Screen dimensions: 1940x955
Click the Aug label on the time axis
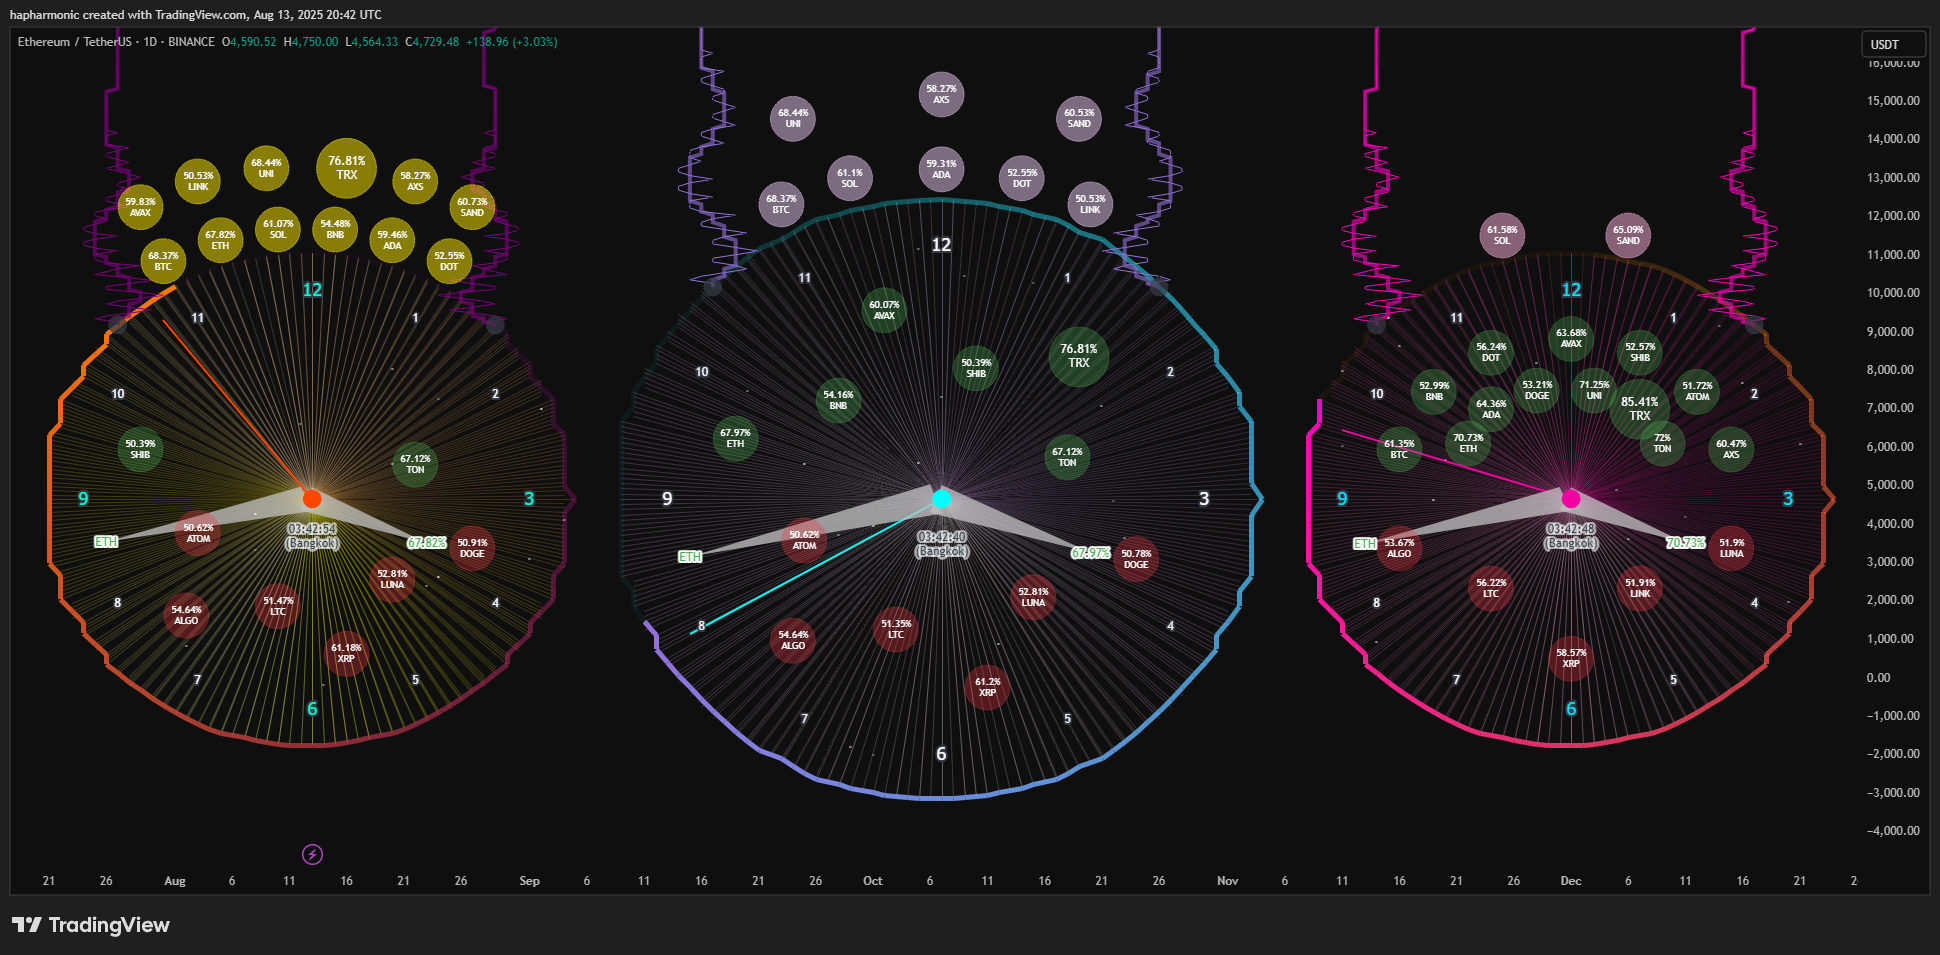[x=174, y=880]
